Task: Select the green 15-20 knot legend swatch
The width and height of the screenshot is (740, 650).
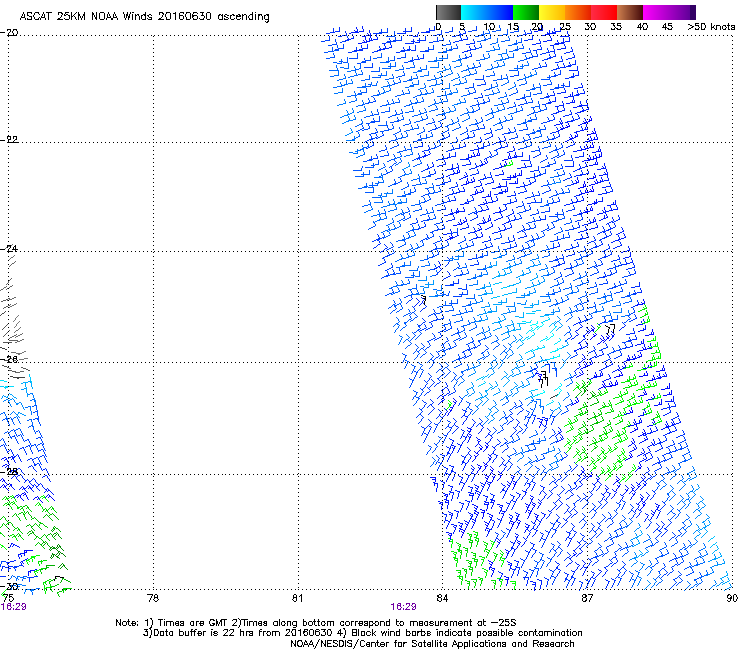Action: 526,12
